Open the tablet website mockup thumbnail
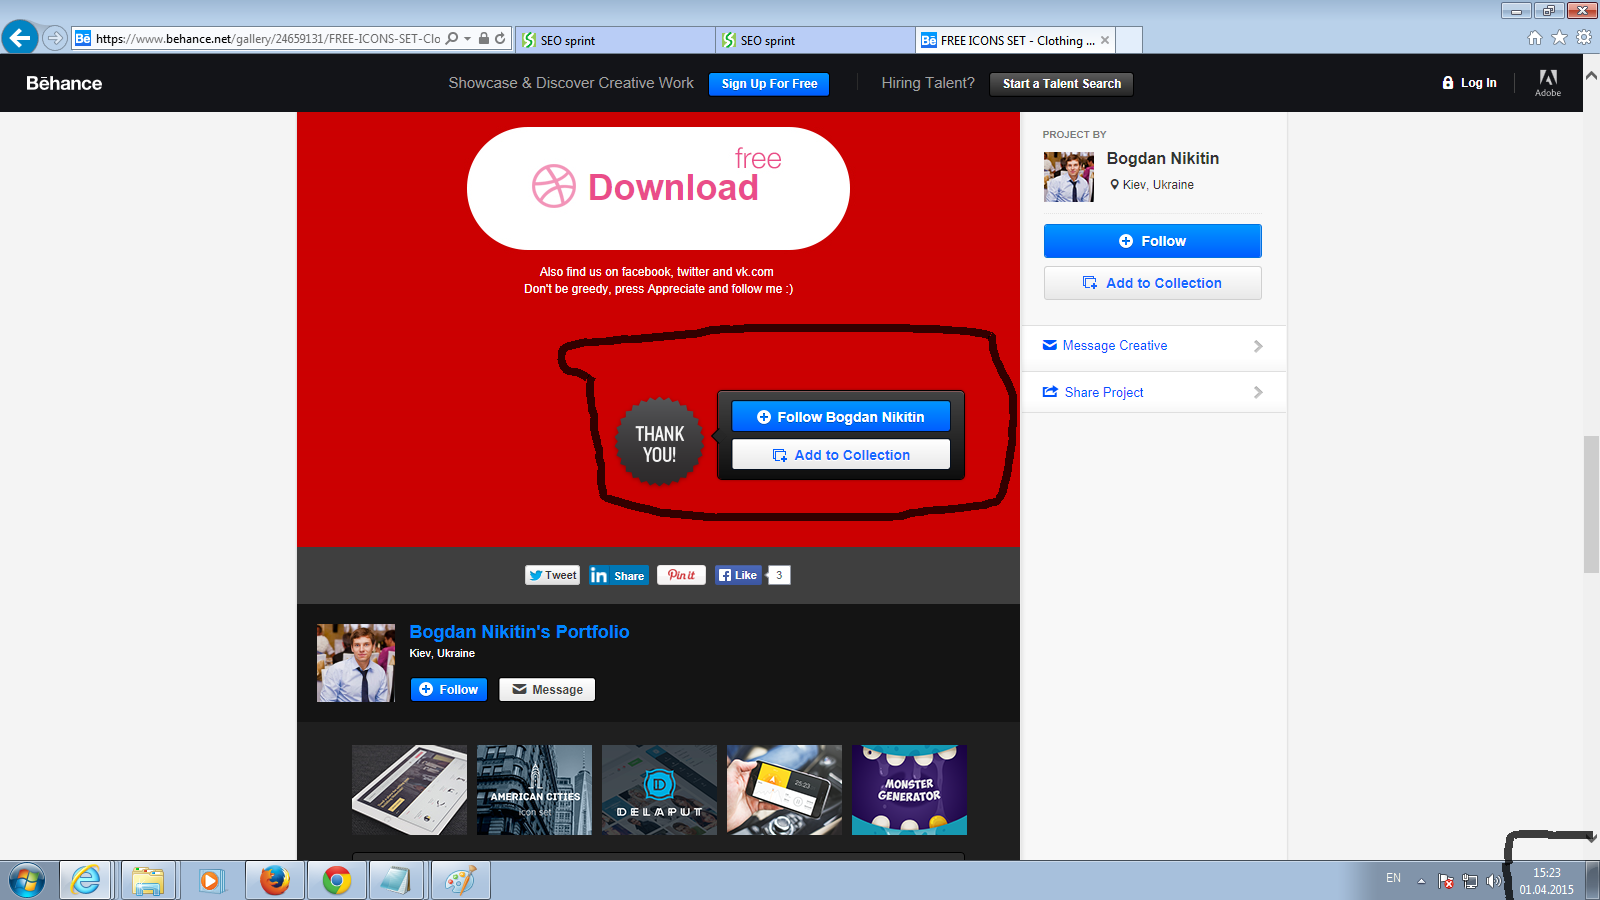Viewport: 1600px width, 900px height. (x=409, y=790)
